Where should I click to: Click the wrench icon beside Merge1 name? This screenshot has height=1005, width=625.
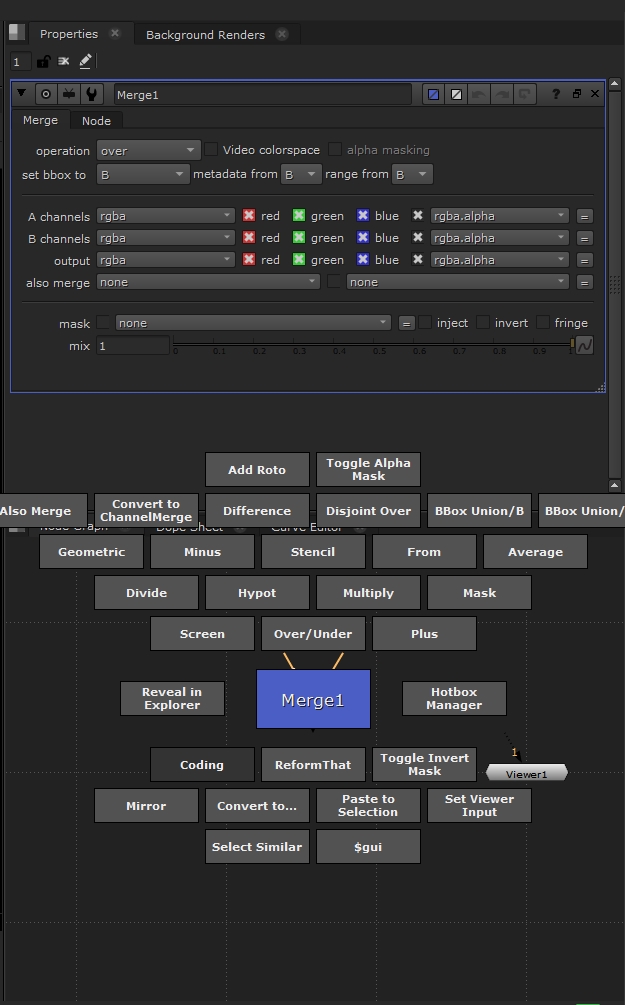point(92,95)
